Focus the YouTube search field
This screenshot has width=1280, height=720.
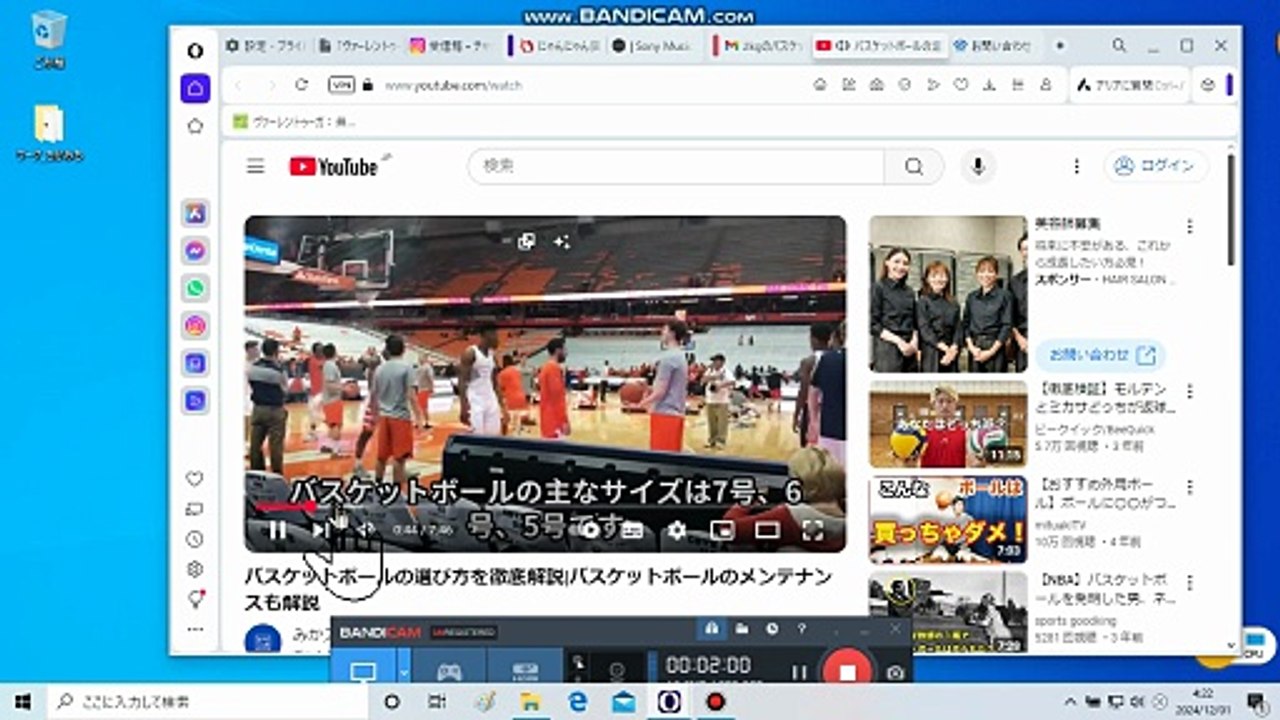tap(676, 166)
